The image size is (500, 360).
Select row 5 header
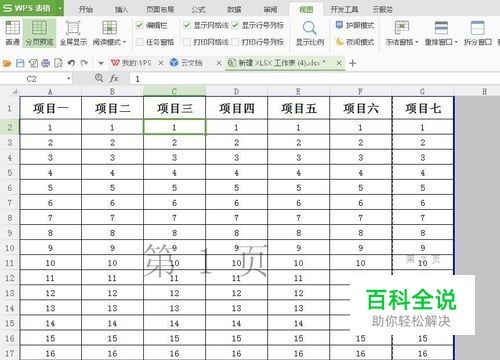point(10,173)
